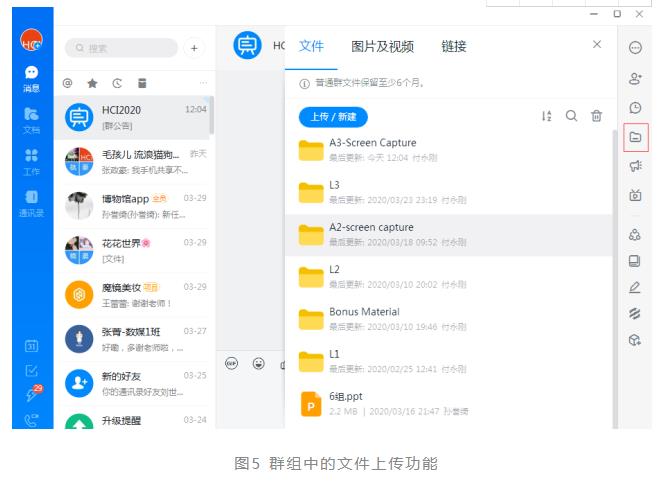Image resolution: width=660 pixels, height=484 pixels.
Task: Click the plus button beside search box
Action: [194, 47]
